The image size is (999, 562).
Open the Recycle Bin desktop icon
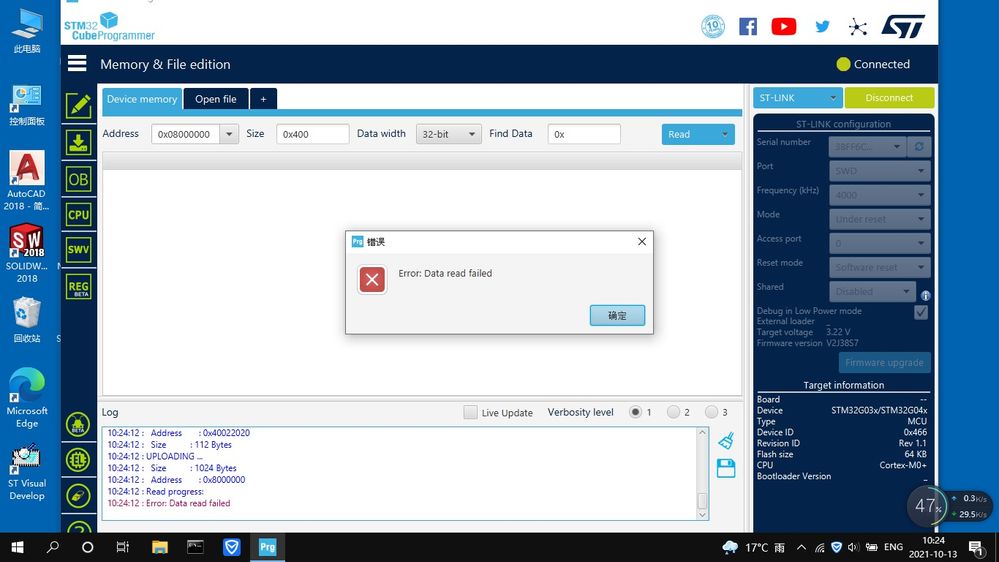pos(27,320)
